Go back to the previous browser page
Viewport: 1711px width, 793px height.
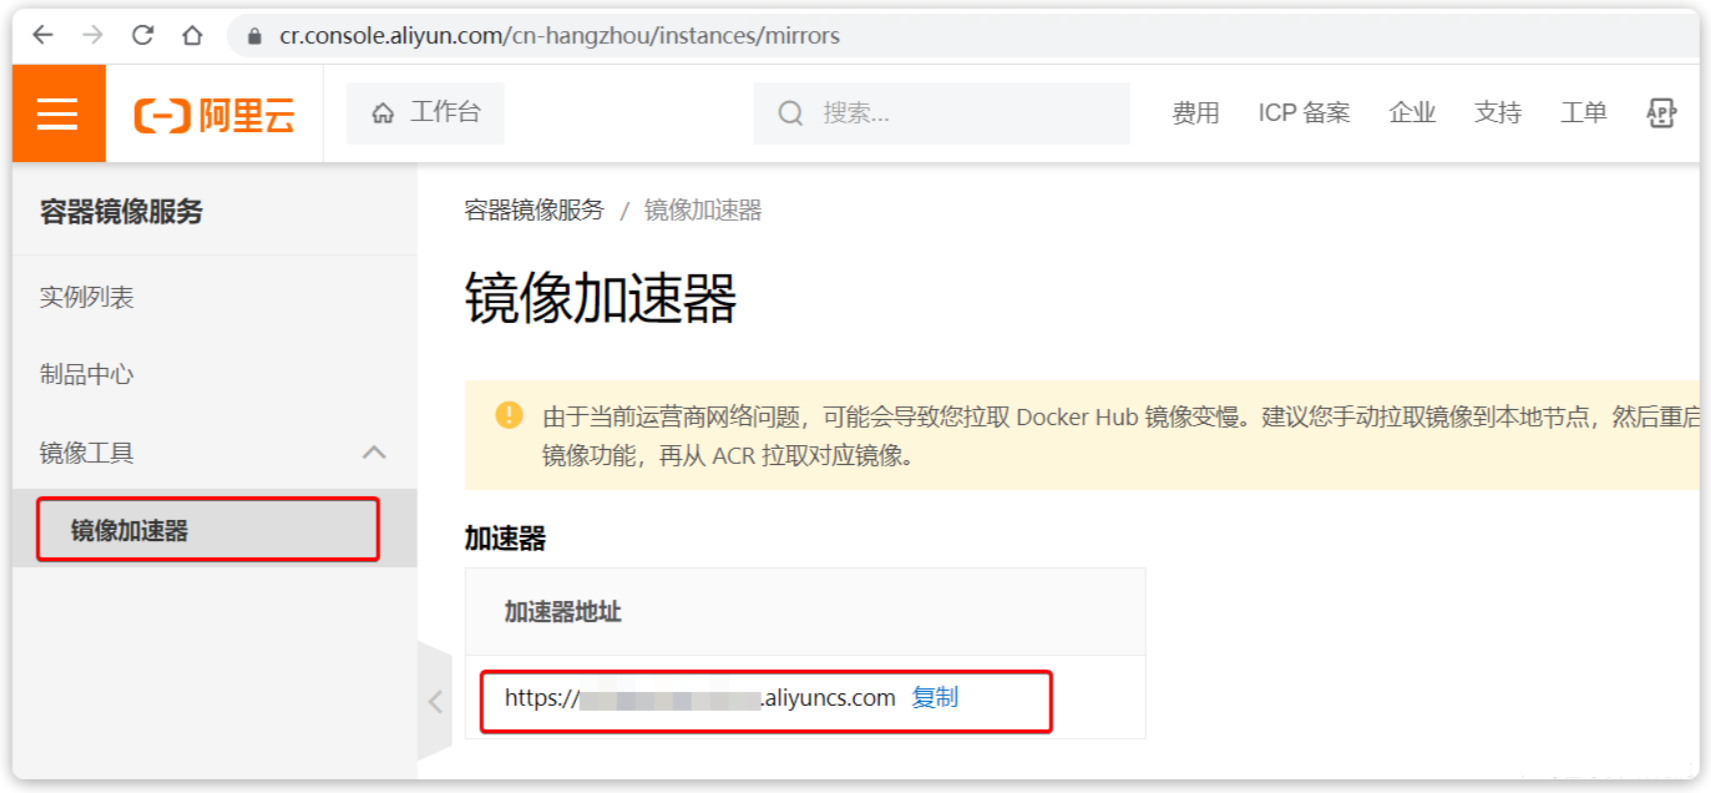pyautogui.click(x=42, y=35)
